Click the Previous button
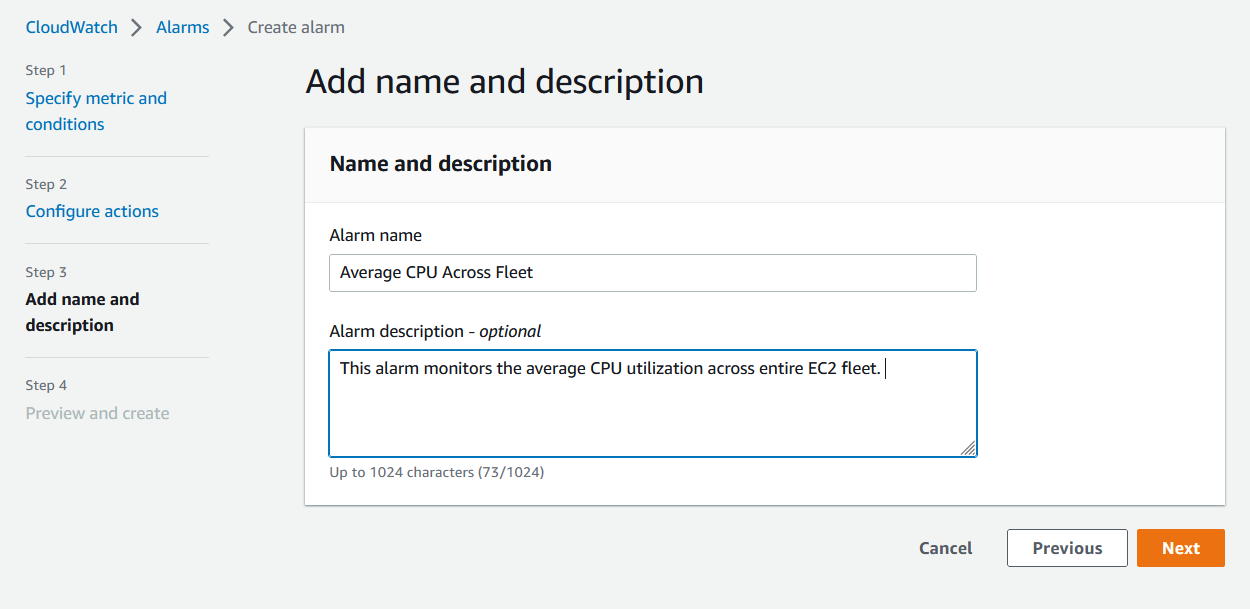The image size is (1250, 609). (1067, 548)
